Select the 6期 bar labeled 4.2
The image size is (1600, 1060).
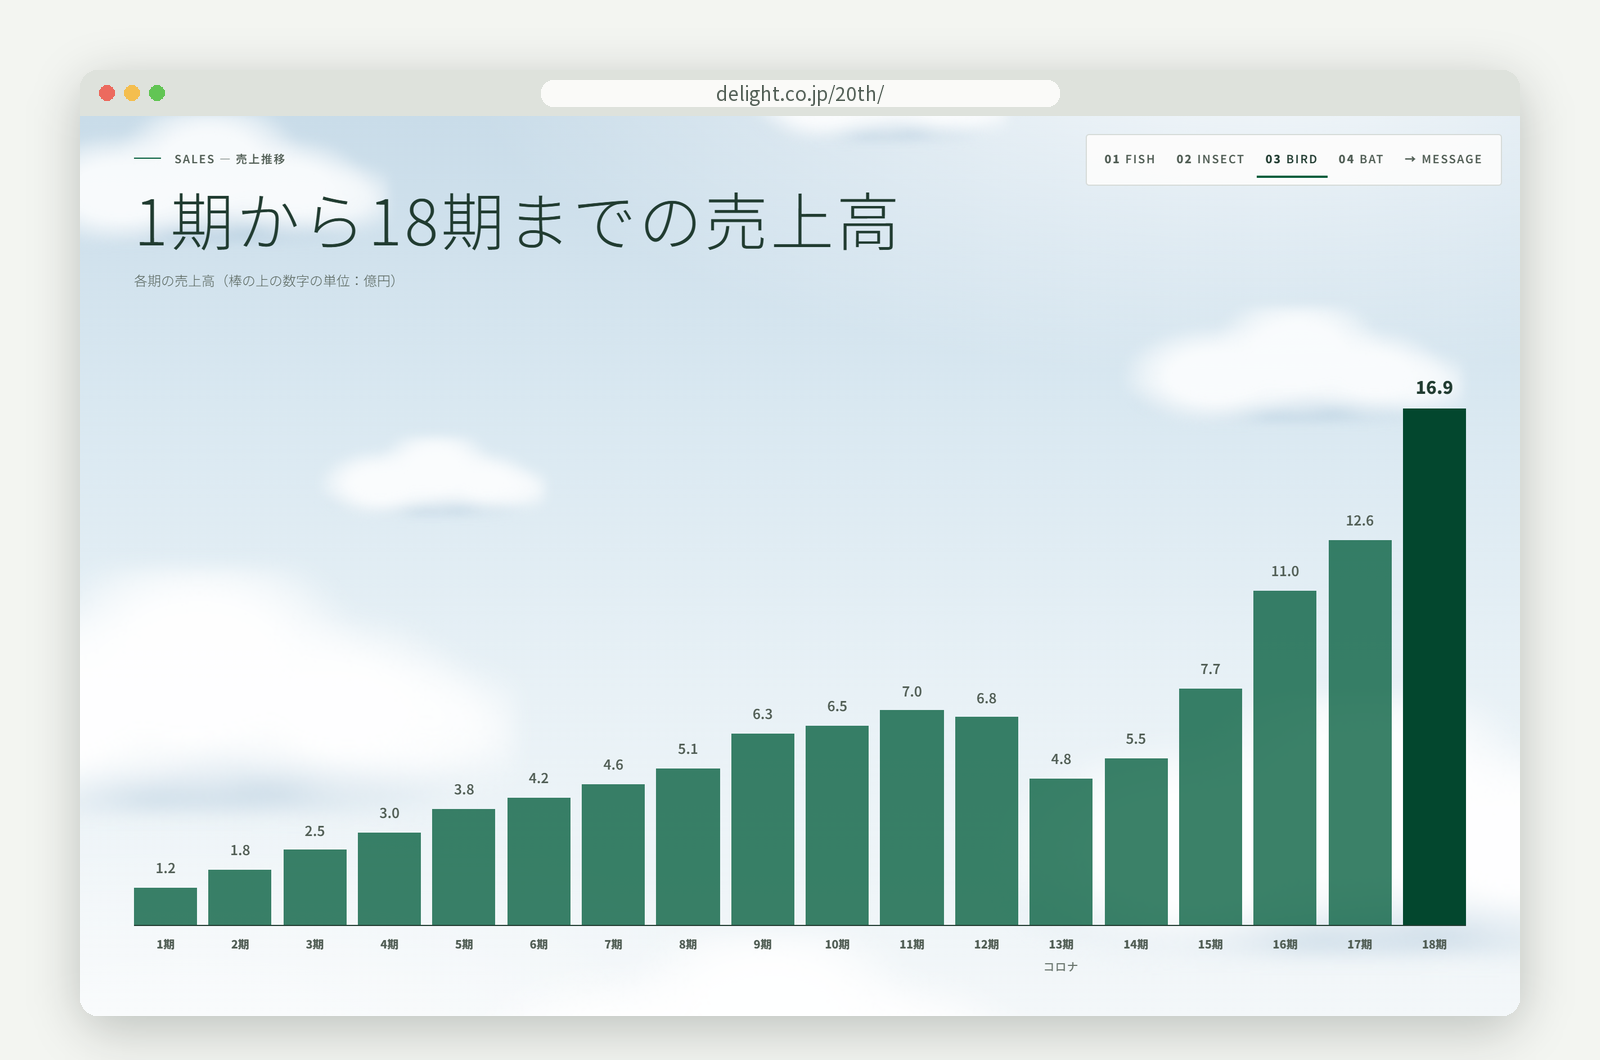point(539,862)
